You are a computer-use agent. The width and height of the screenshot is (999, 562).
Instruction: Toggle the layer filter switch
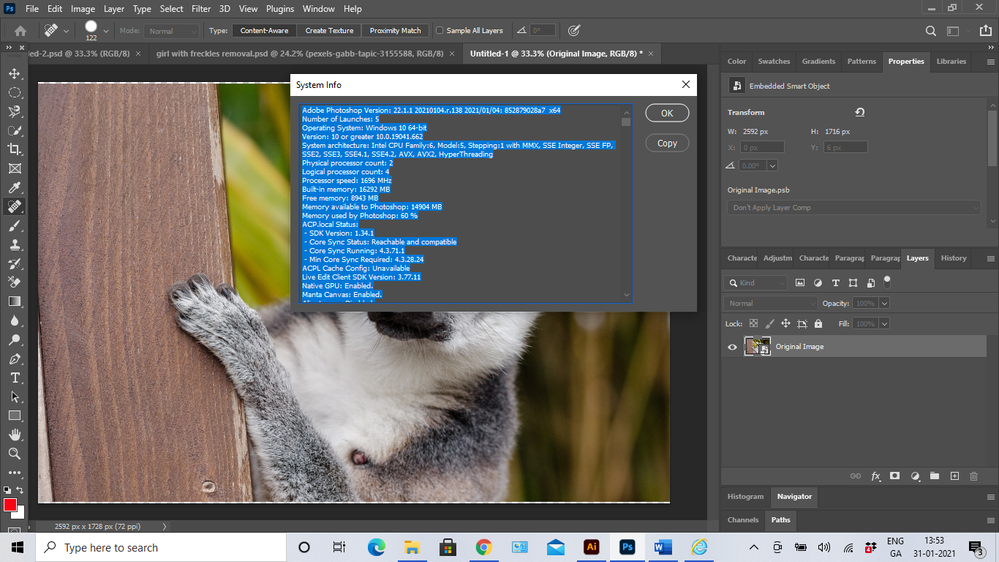(x=886, y=282)
